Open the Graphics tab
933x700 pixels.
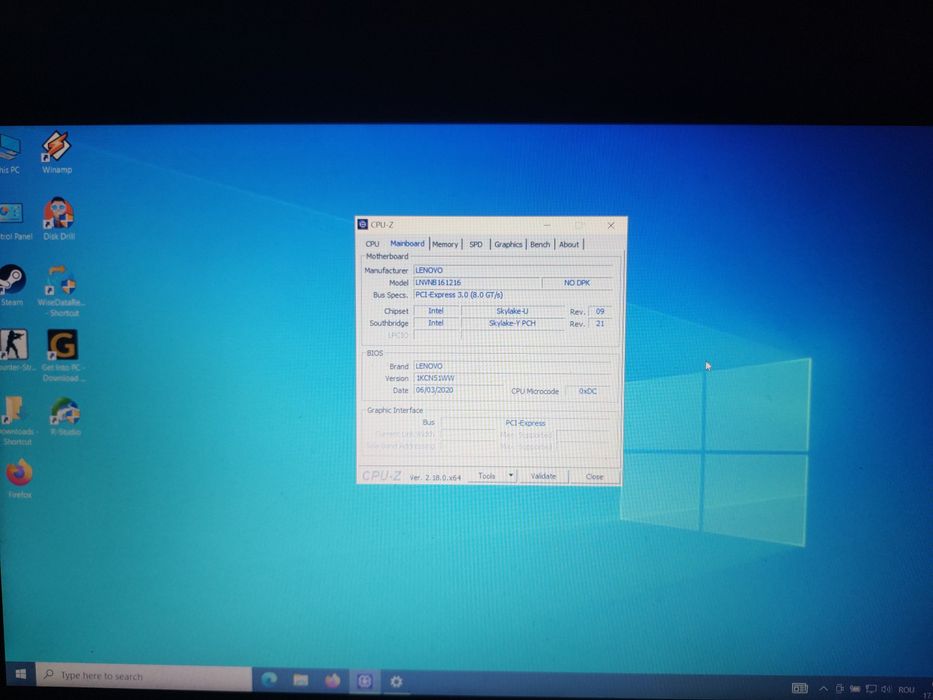(508, 244)
